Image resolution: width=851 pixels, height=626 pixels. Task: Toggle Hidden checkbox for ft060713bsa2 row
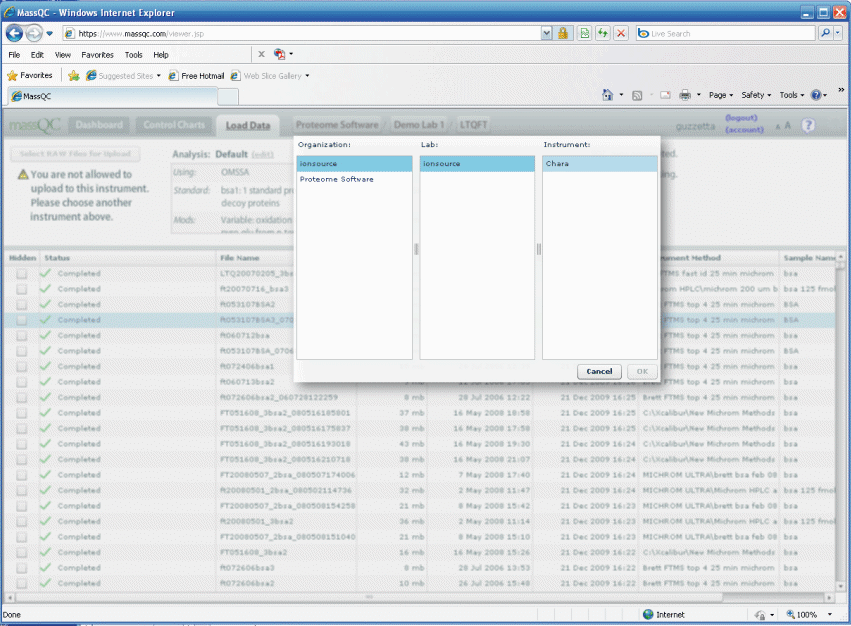pos(22,382)
